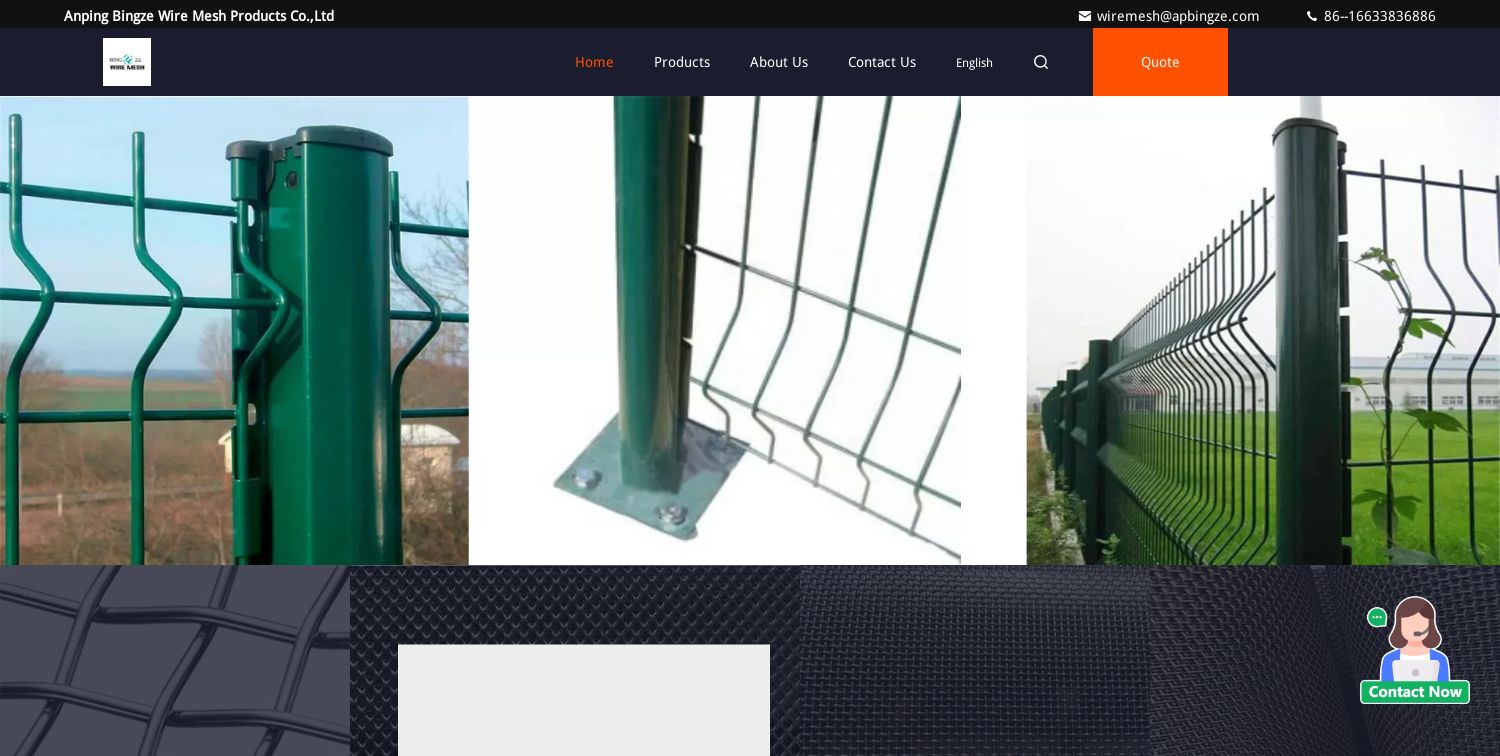
Task: Open the search magnifier in the navigation bar
Action: point(1041,62)
